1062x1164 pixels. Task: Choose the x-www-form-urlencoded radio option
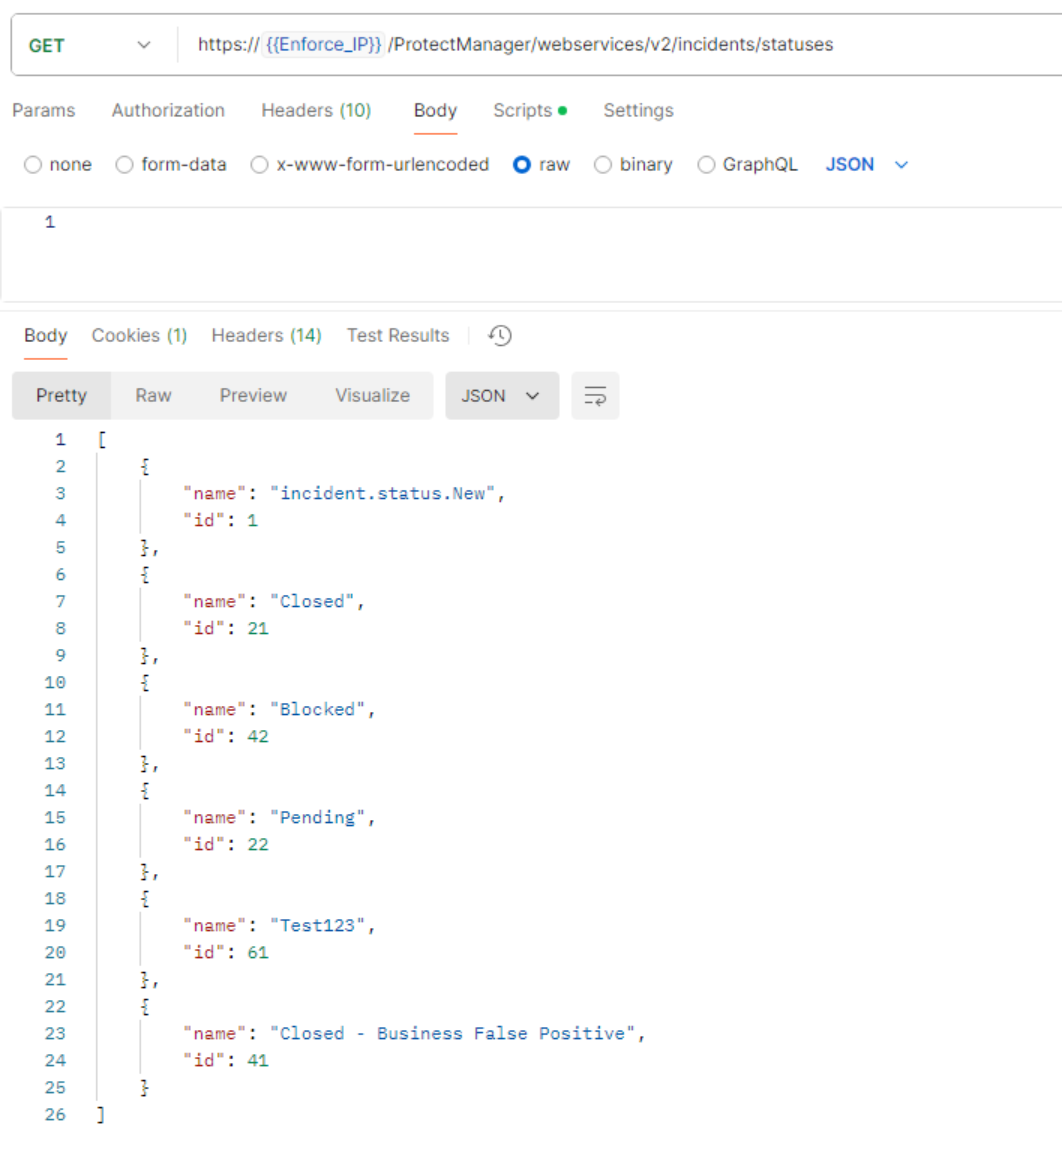point(260,165)
